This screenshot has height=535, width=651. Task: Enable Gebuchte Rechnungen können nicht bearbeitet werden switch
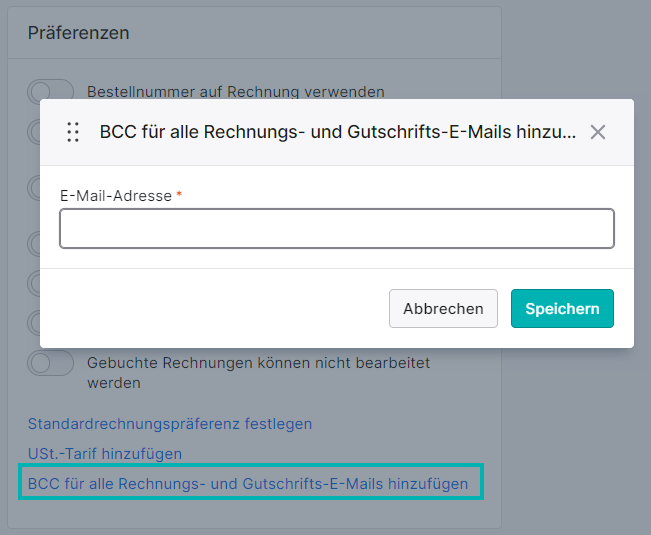pos(50,363)
